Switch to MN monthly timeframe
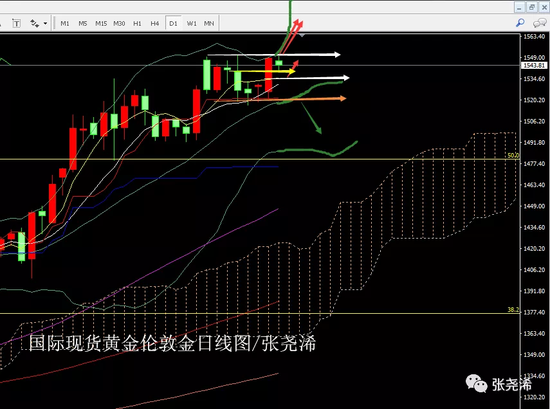This screenshot has height=409, width=550. pyautogui.click(x=209, y=24)
